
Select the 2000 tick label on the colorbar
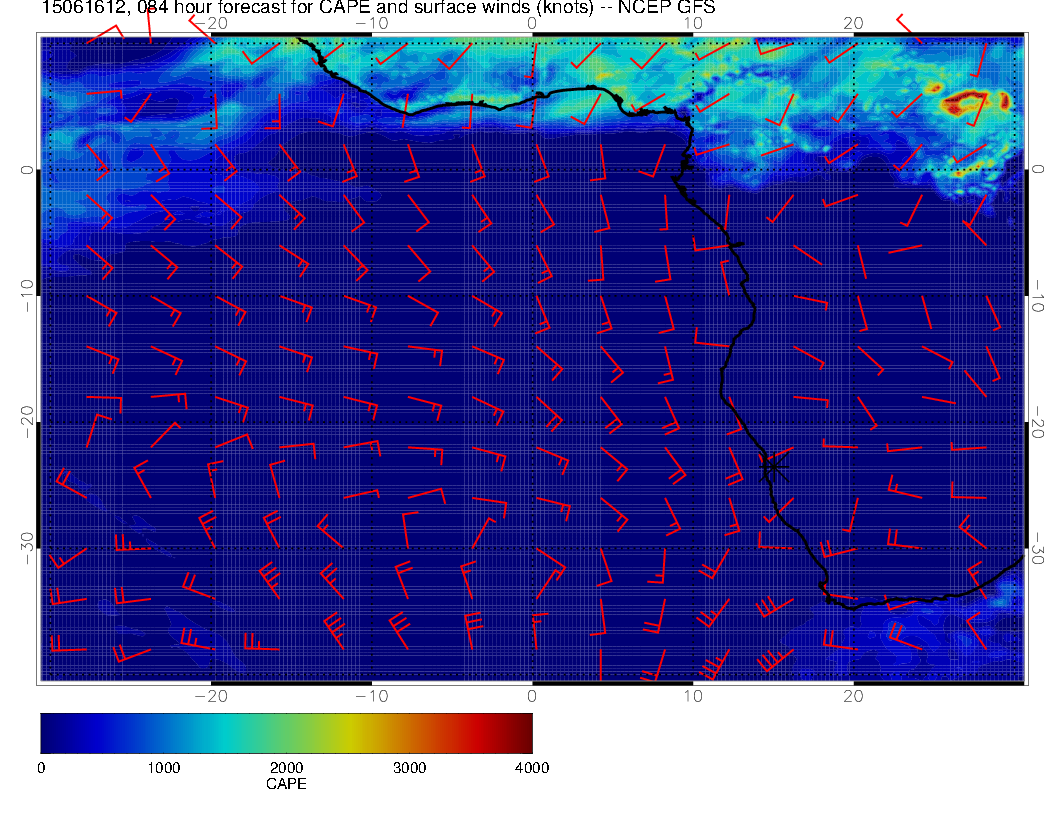click(x=286, y=768)
